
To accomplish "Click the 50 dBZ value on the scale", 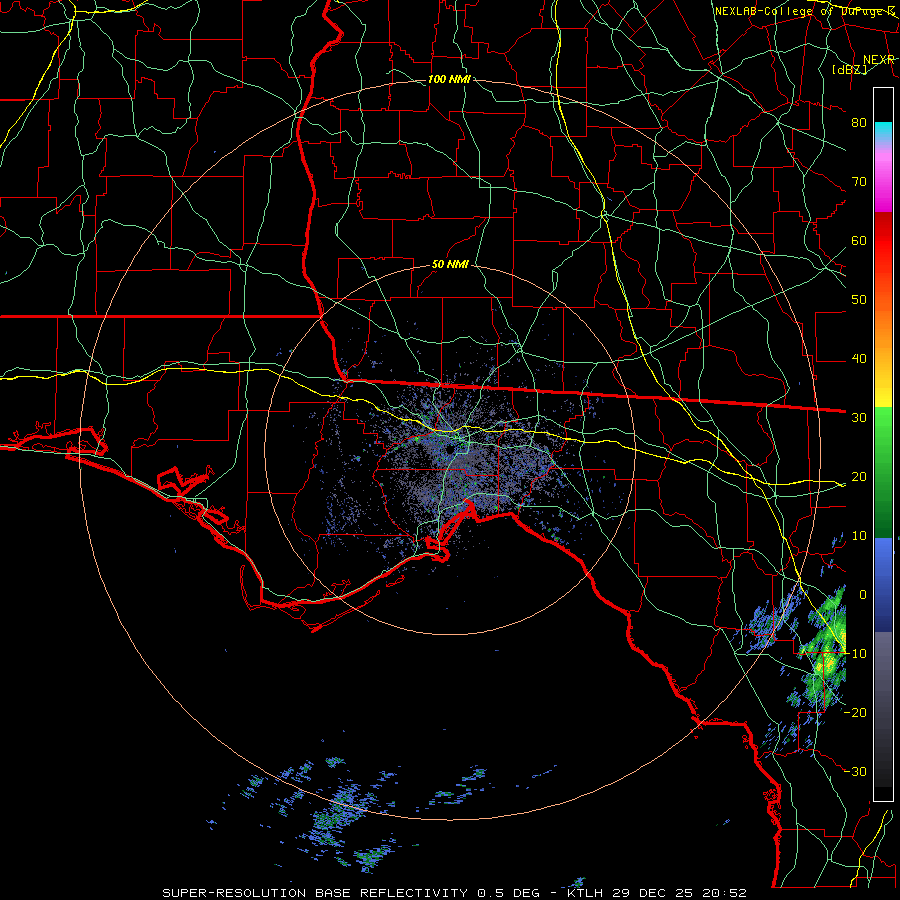I will (x=859, y=300).
